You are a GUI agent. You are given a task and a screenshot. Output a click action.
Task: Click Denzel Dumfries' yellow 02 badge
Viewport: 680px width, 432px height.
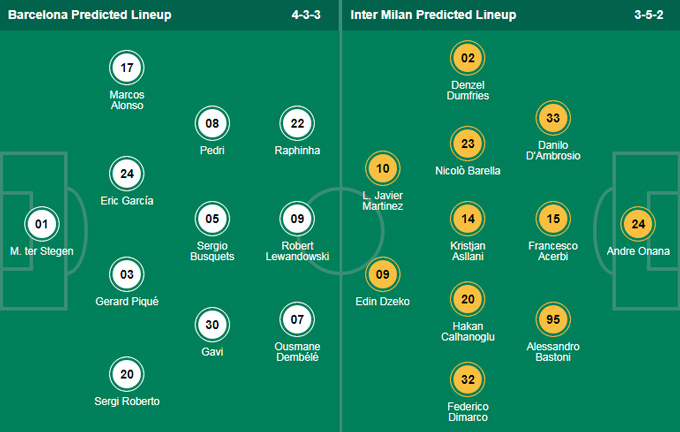(x=468, y=58)
